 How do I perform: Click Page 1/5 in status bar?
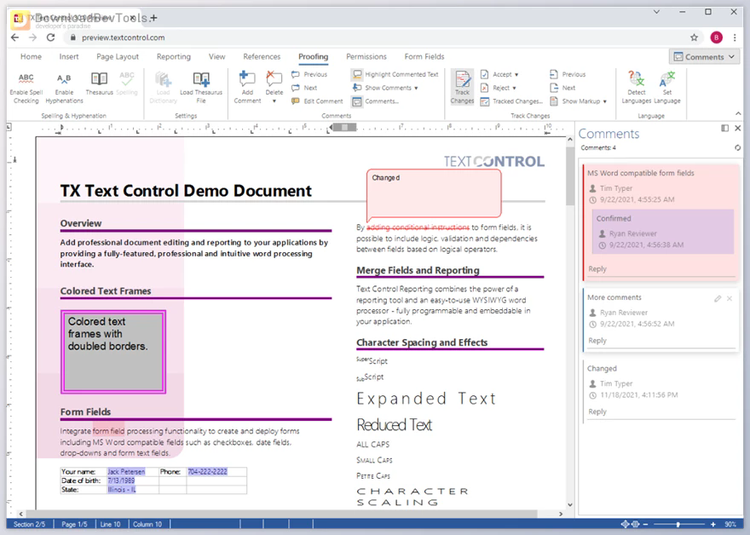point(75,524)
